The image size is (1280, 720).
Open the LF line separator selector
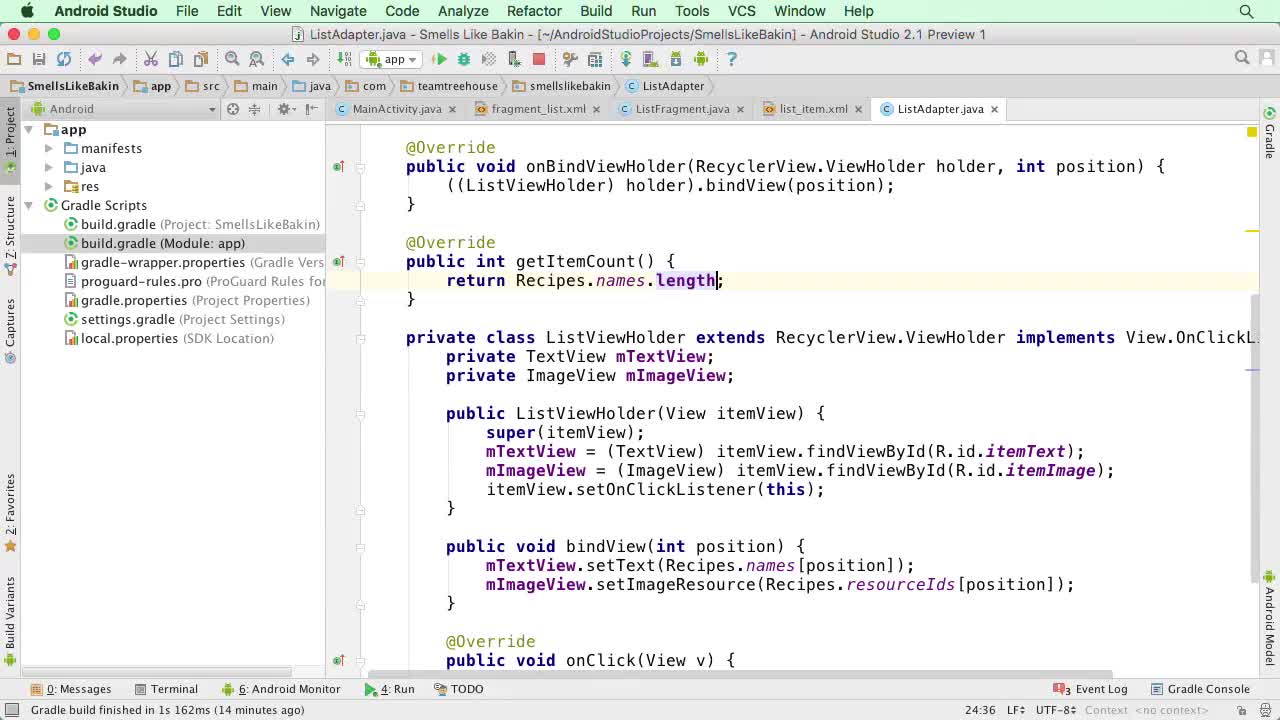pyautogui.click(x=1015, y=710)
